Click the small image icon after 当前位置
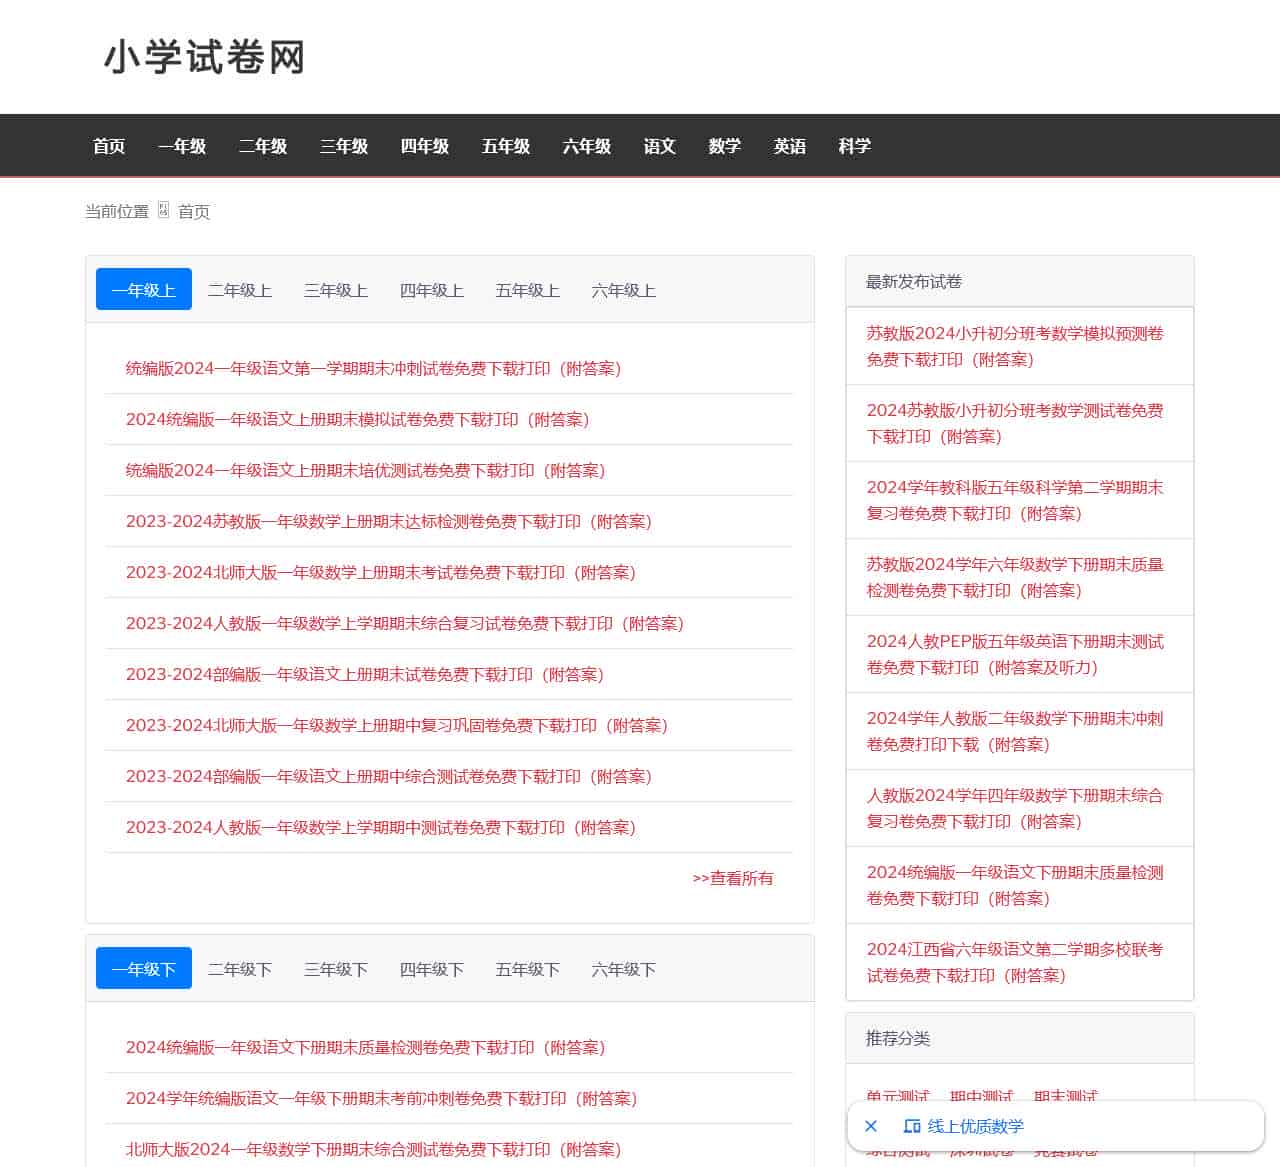 (163, 211)
